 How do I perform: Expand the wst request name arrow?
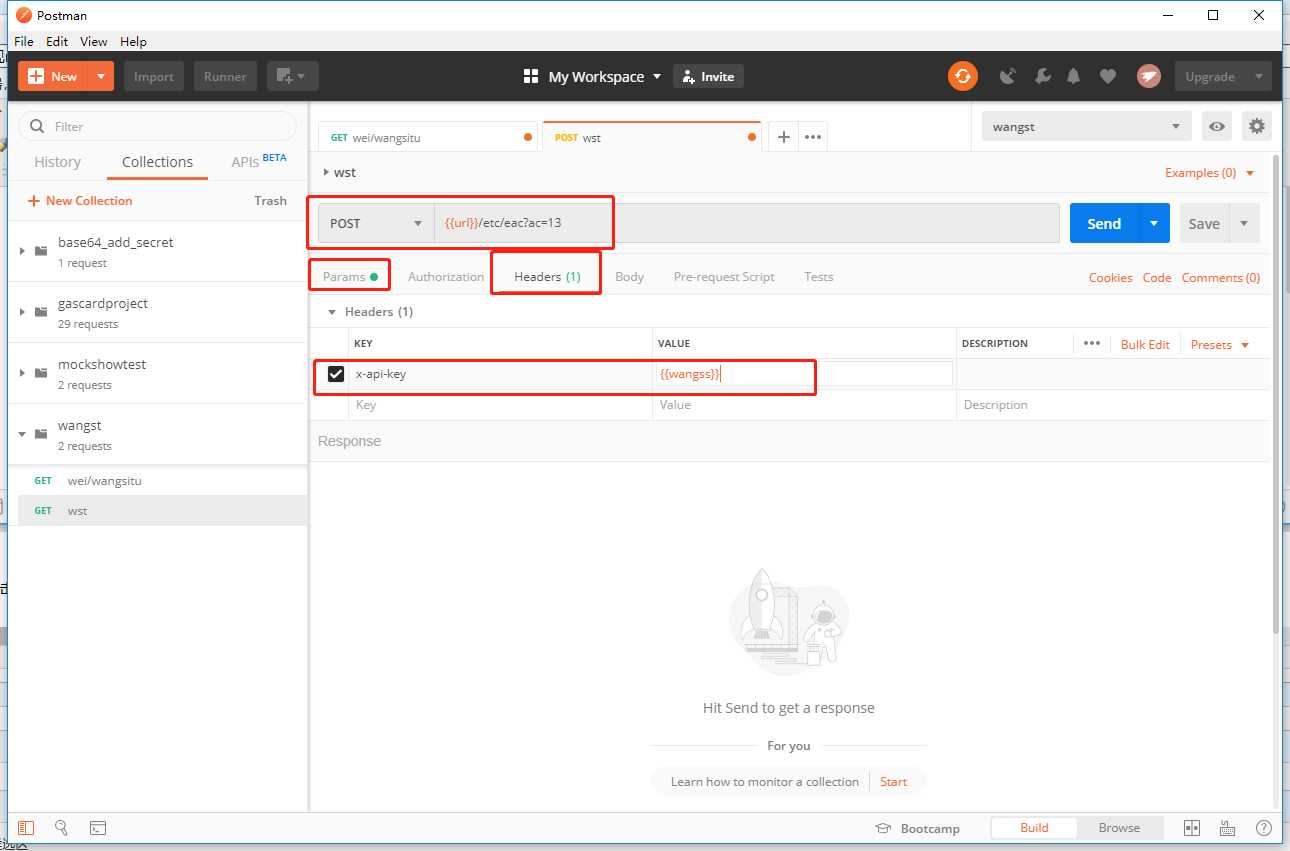[326, 172]
